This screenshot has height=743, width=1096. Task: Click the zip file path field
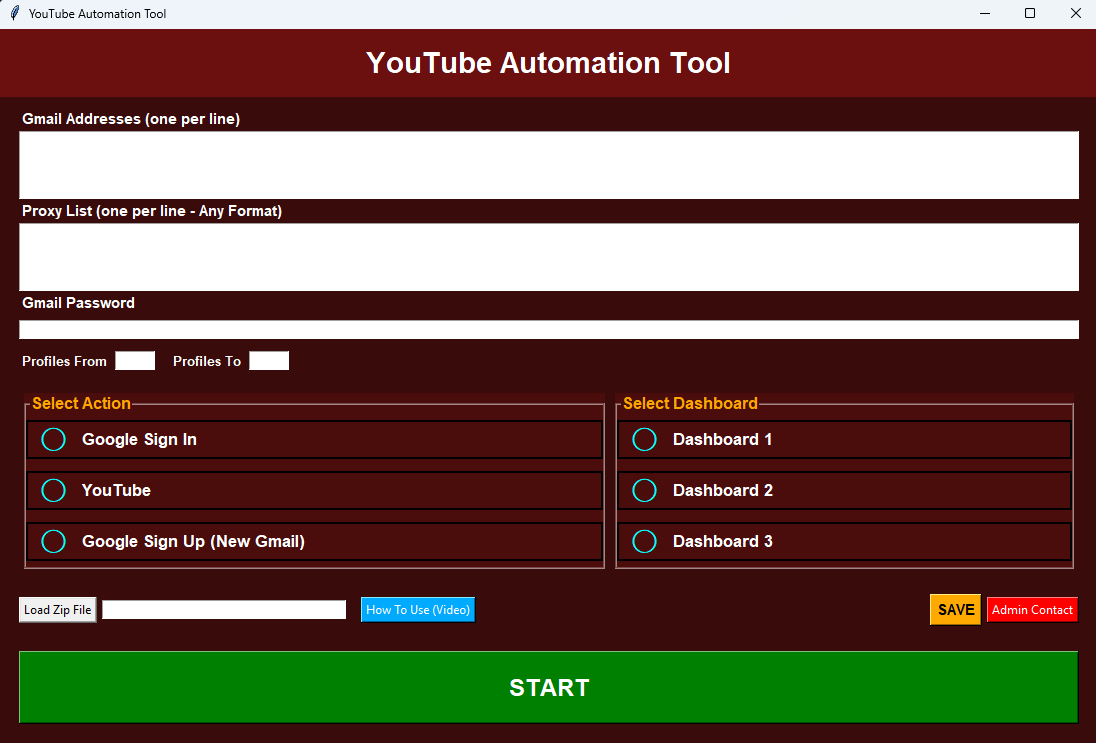coord(224,610)
